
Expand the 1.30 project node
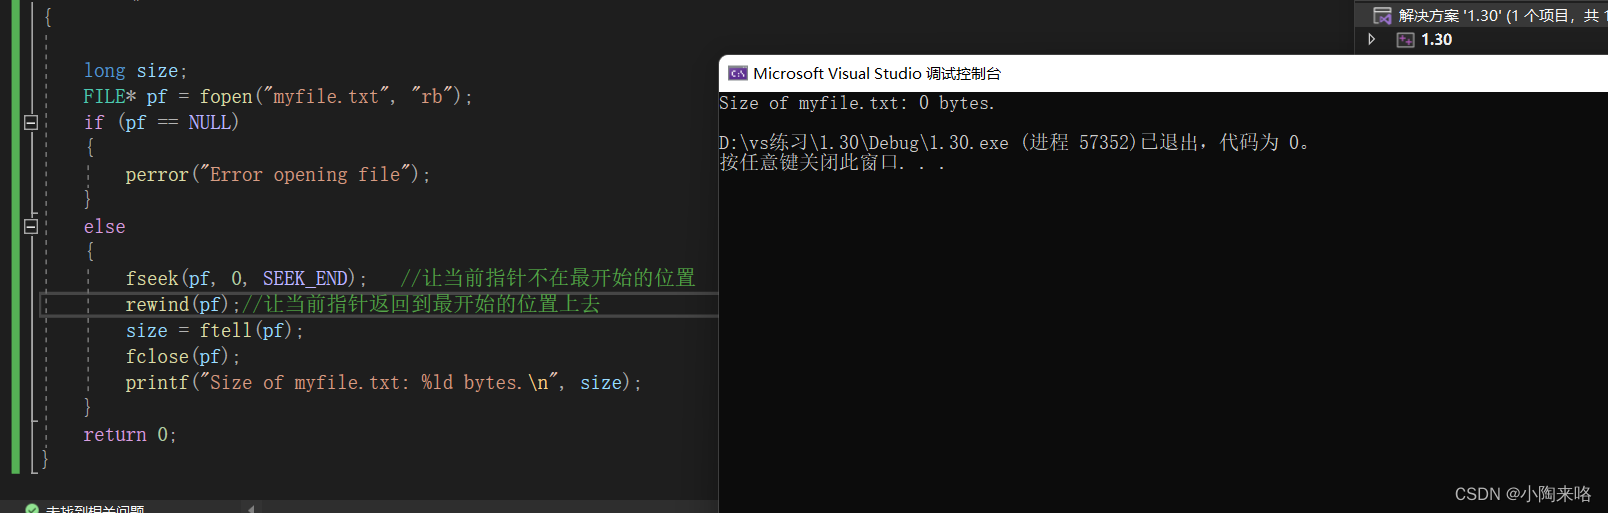[1372, 39]
